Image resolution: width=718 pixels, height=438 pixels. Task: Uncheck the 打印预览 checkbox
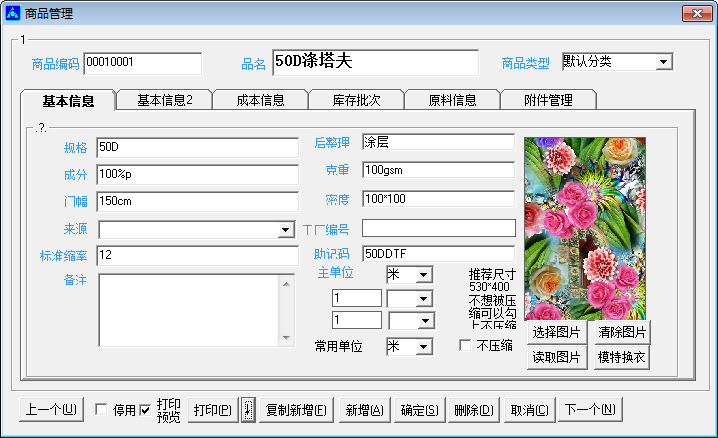click(145, 410)
